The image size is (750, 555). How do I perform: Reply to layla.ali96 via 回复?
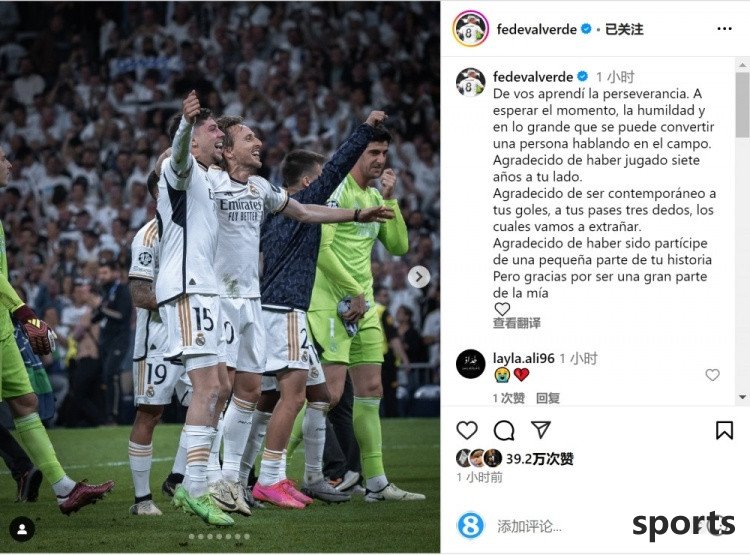pos(548,398)
